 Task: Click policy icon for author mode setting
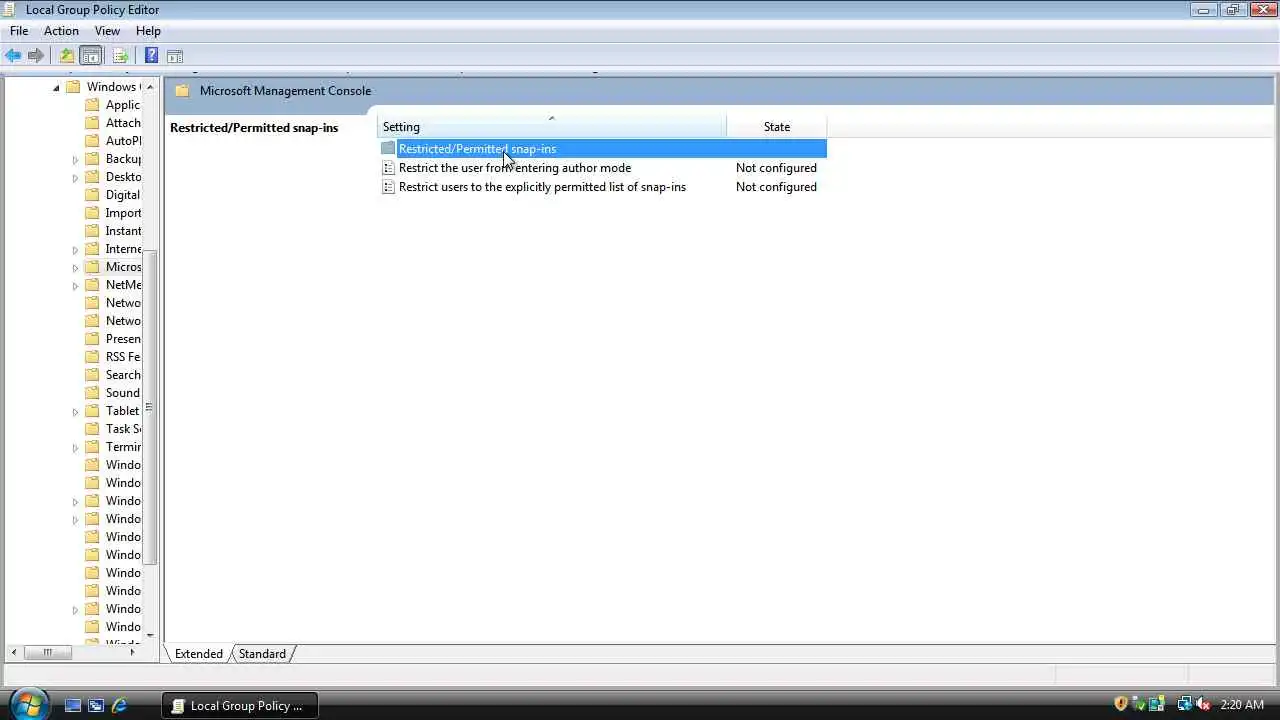point(388,168)
